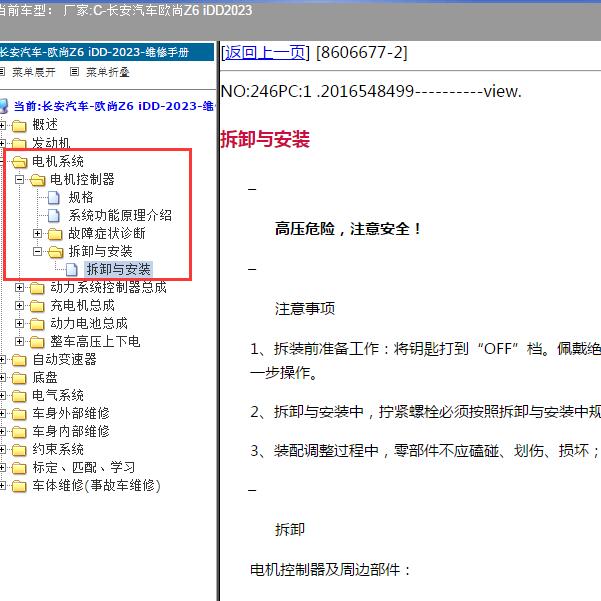This screenshot has width=601, height=601.
Task: Click the 动力电池总成 folder icon
Action: (37, 324)
